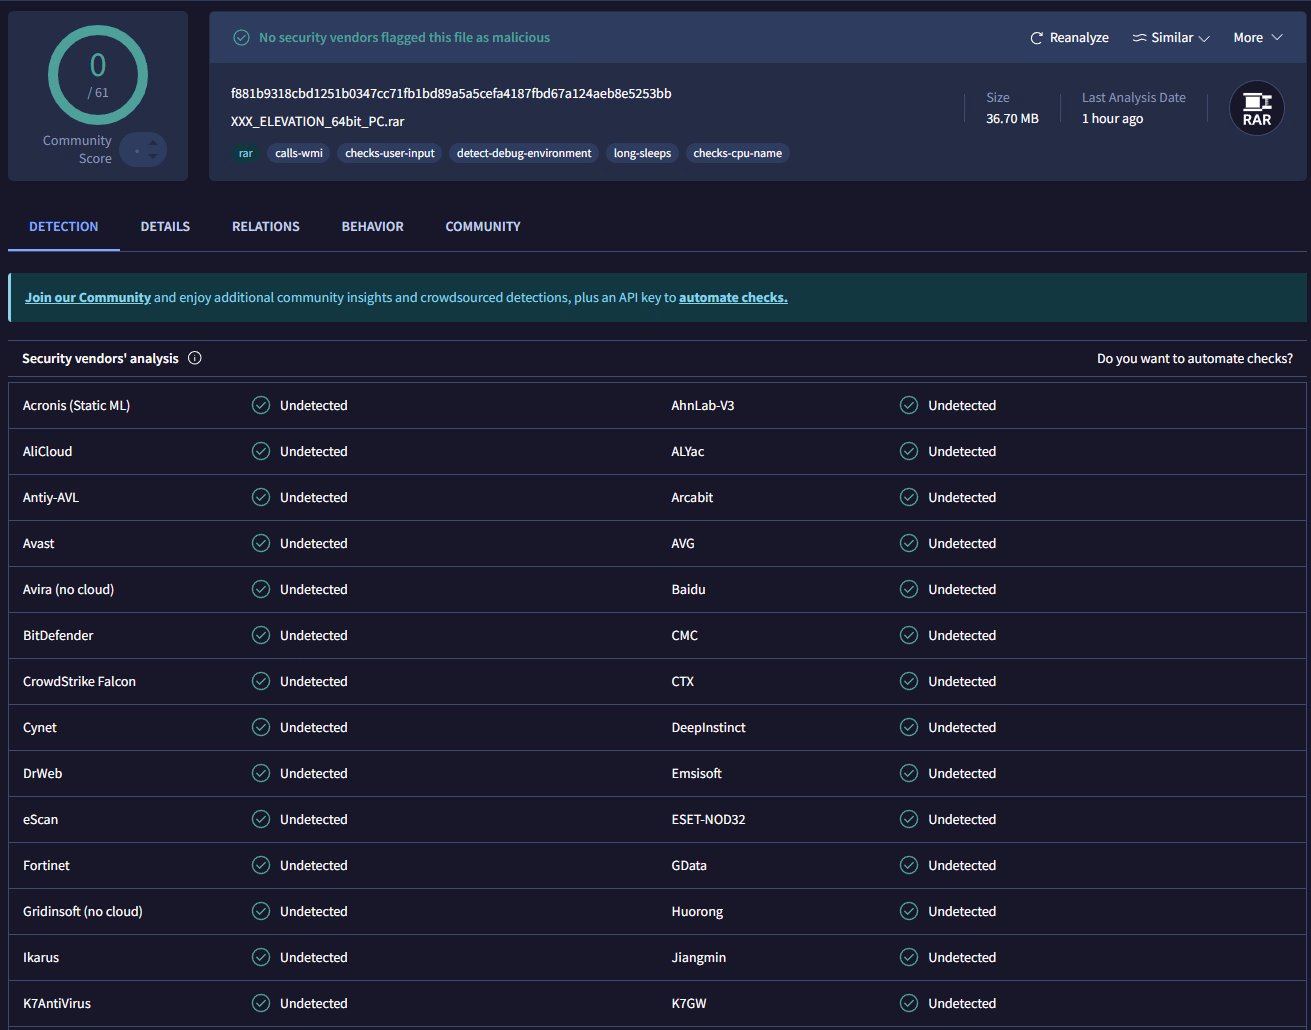Image resolution: width=1311 pixels, height=1030 pixels.
Task: Click the checks-cpu-name tag
Action: 738,153
